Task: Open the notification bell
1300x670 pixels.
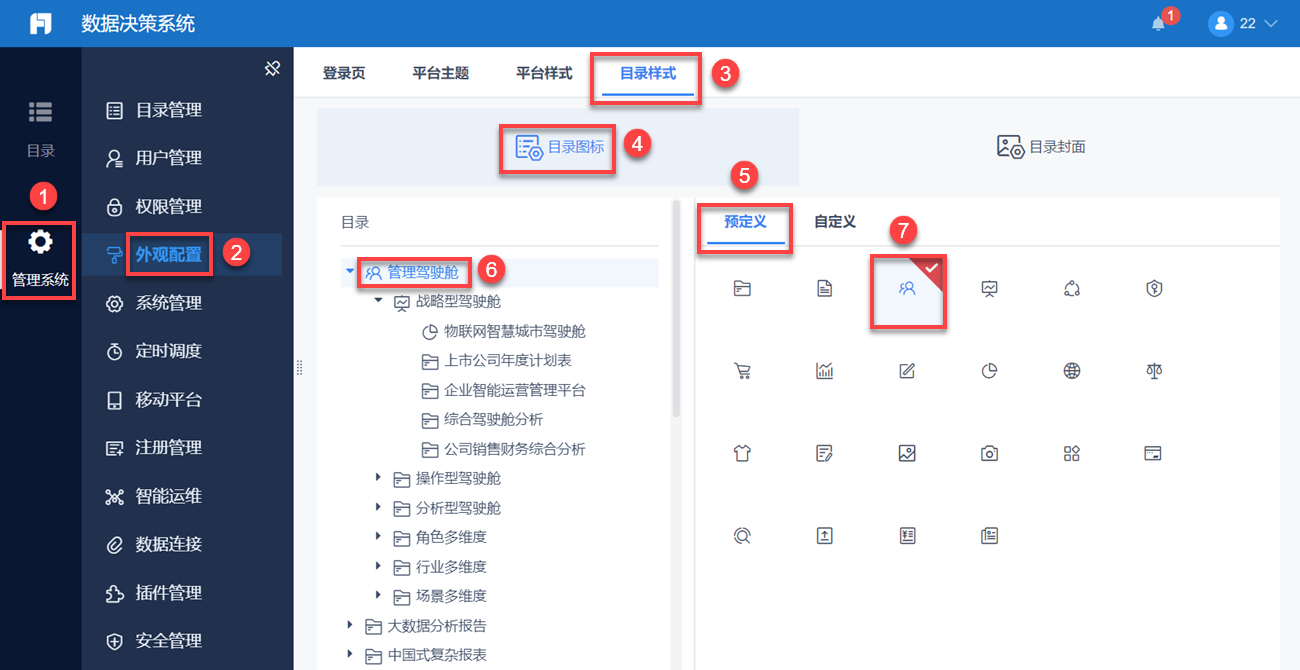Action: pos(1159,23)
